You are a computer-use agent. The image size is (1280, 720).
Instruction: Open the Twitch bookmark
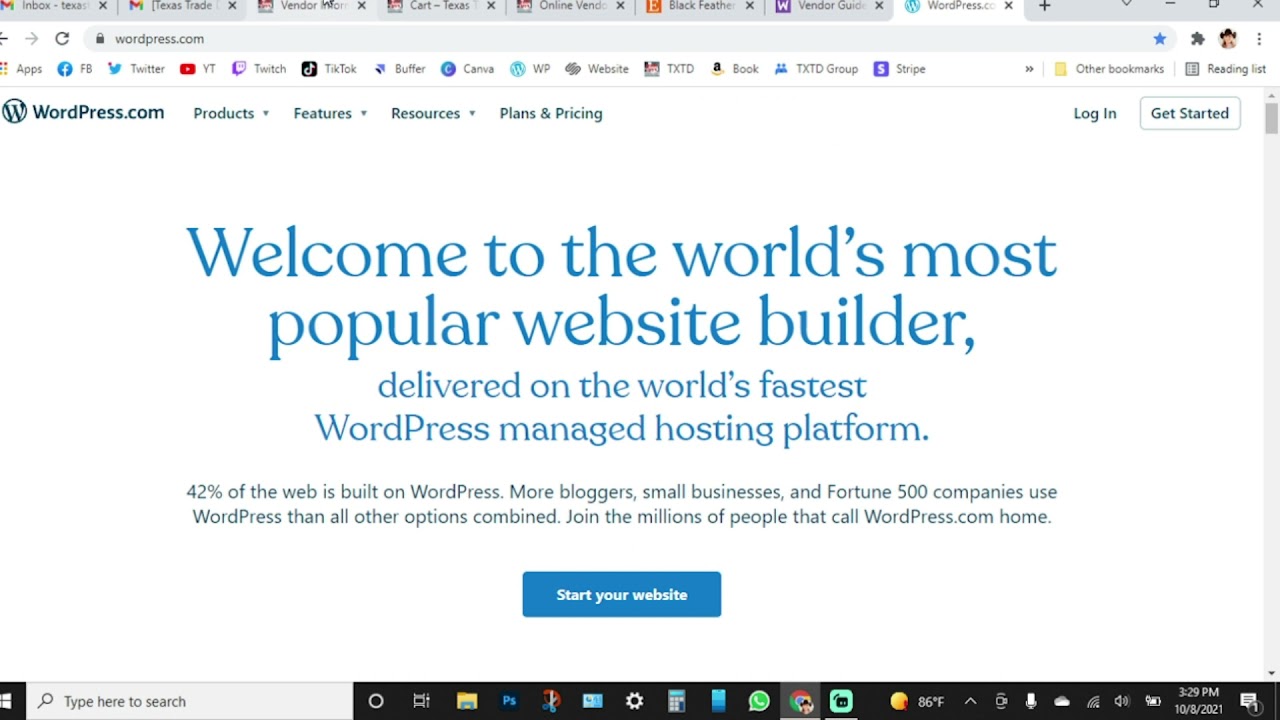(258, 69)
